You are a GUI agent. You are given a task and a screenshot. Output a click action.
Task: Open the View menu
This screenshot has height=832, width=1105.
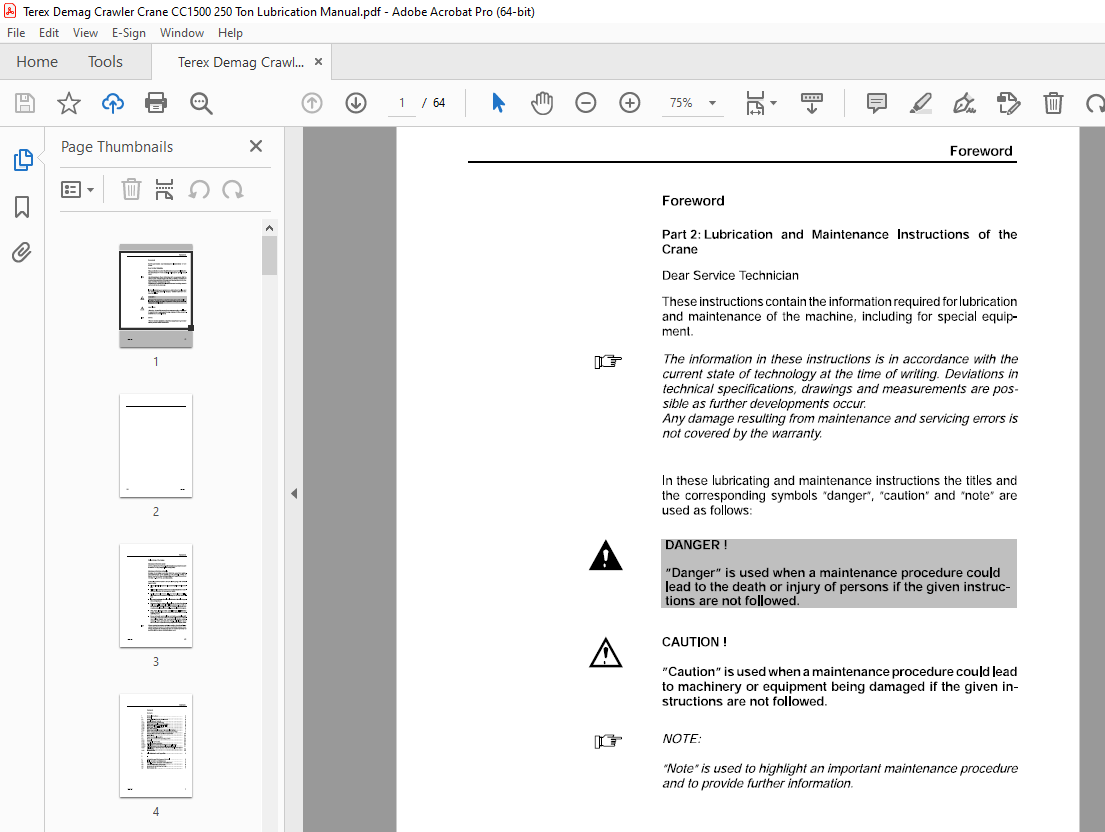tap(85, 32)
